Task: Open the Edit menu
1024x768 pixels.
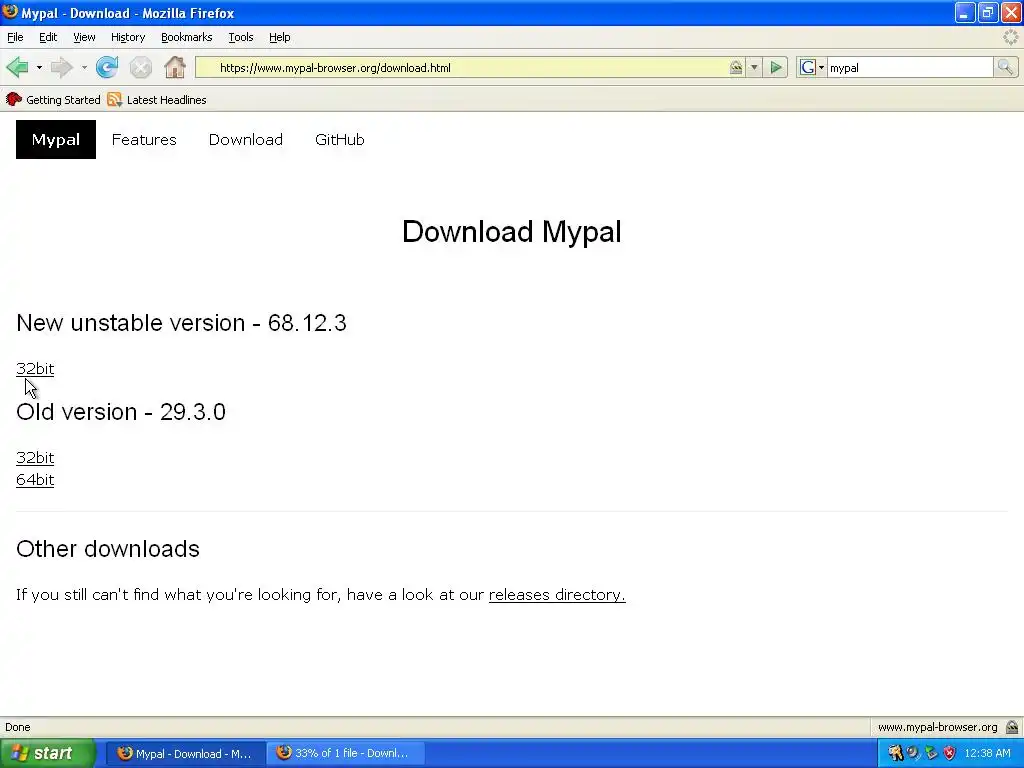Action: click(x=48, y=37)
